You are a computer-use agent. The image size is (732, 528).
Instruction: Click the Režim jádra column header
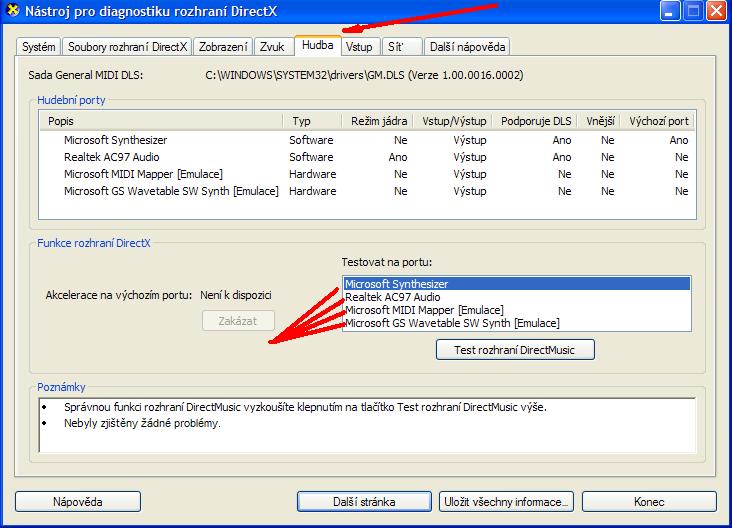(x=379, y=121)
